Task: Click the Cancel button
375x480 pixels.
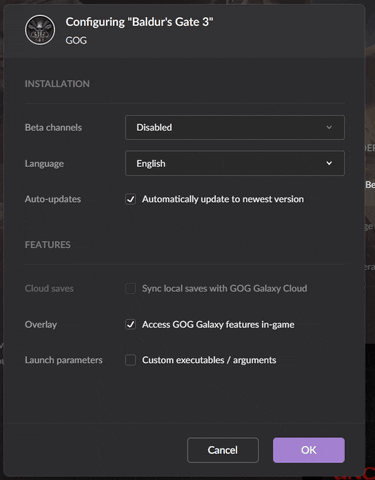Action: click(223, 450)
